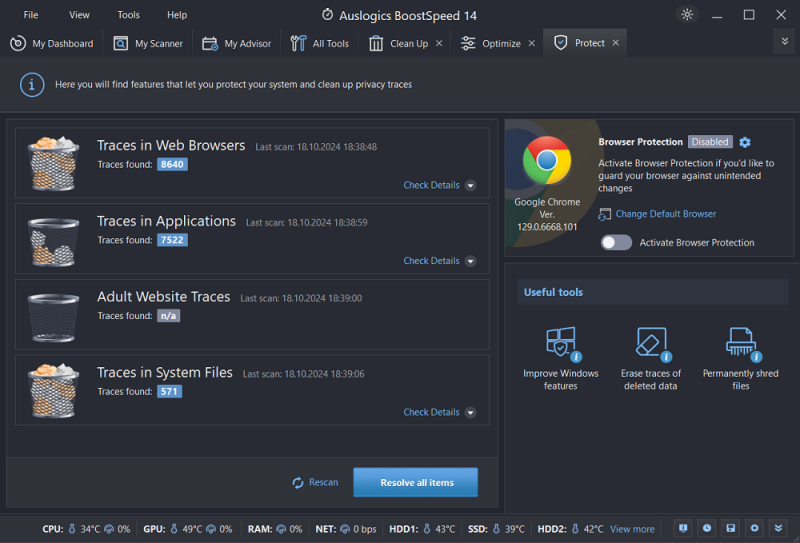
Task: Expand Check Details arrow for Applications
Action: (470, 261)
